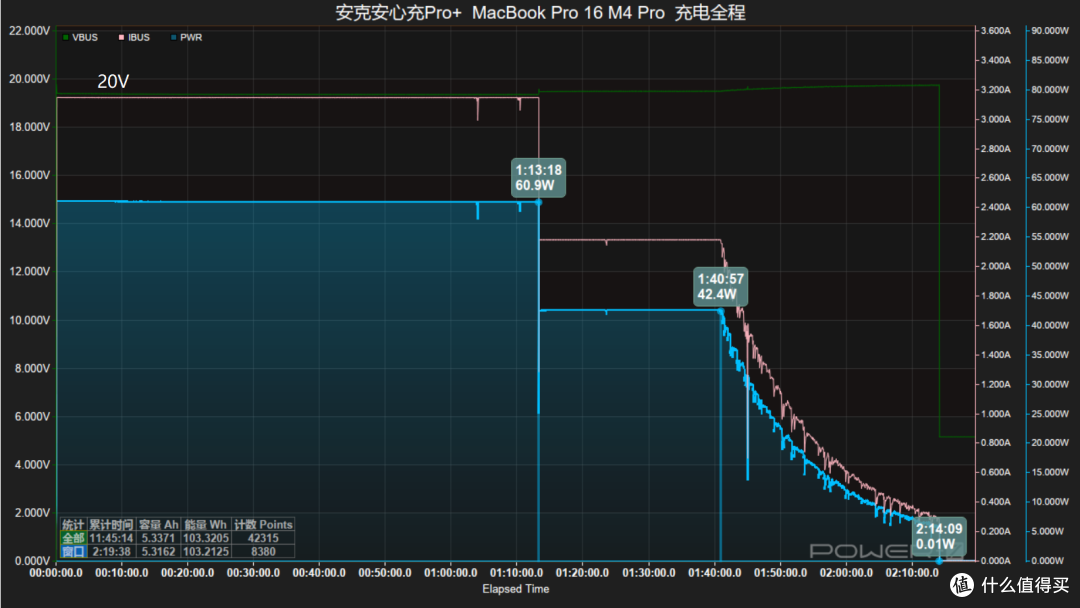Screen dimensions: 1080x608
Task: Click the blue PWR legend color square
Action: coord(174,38)
